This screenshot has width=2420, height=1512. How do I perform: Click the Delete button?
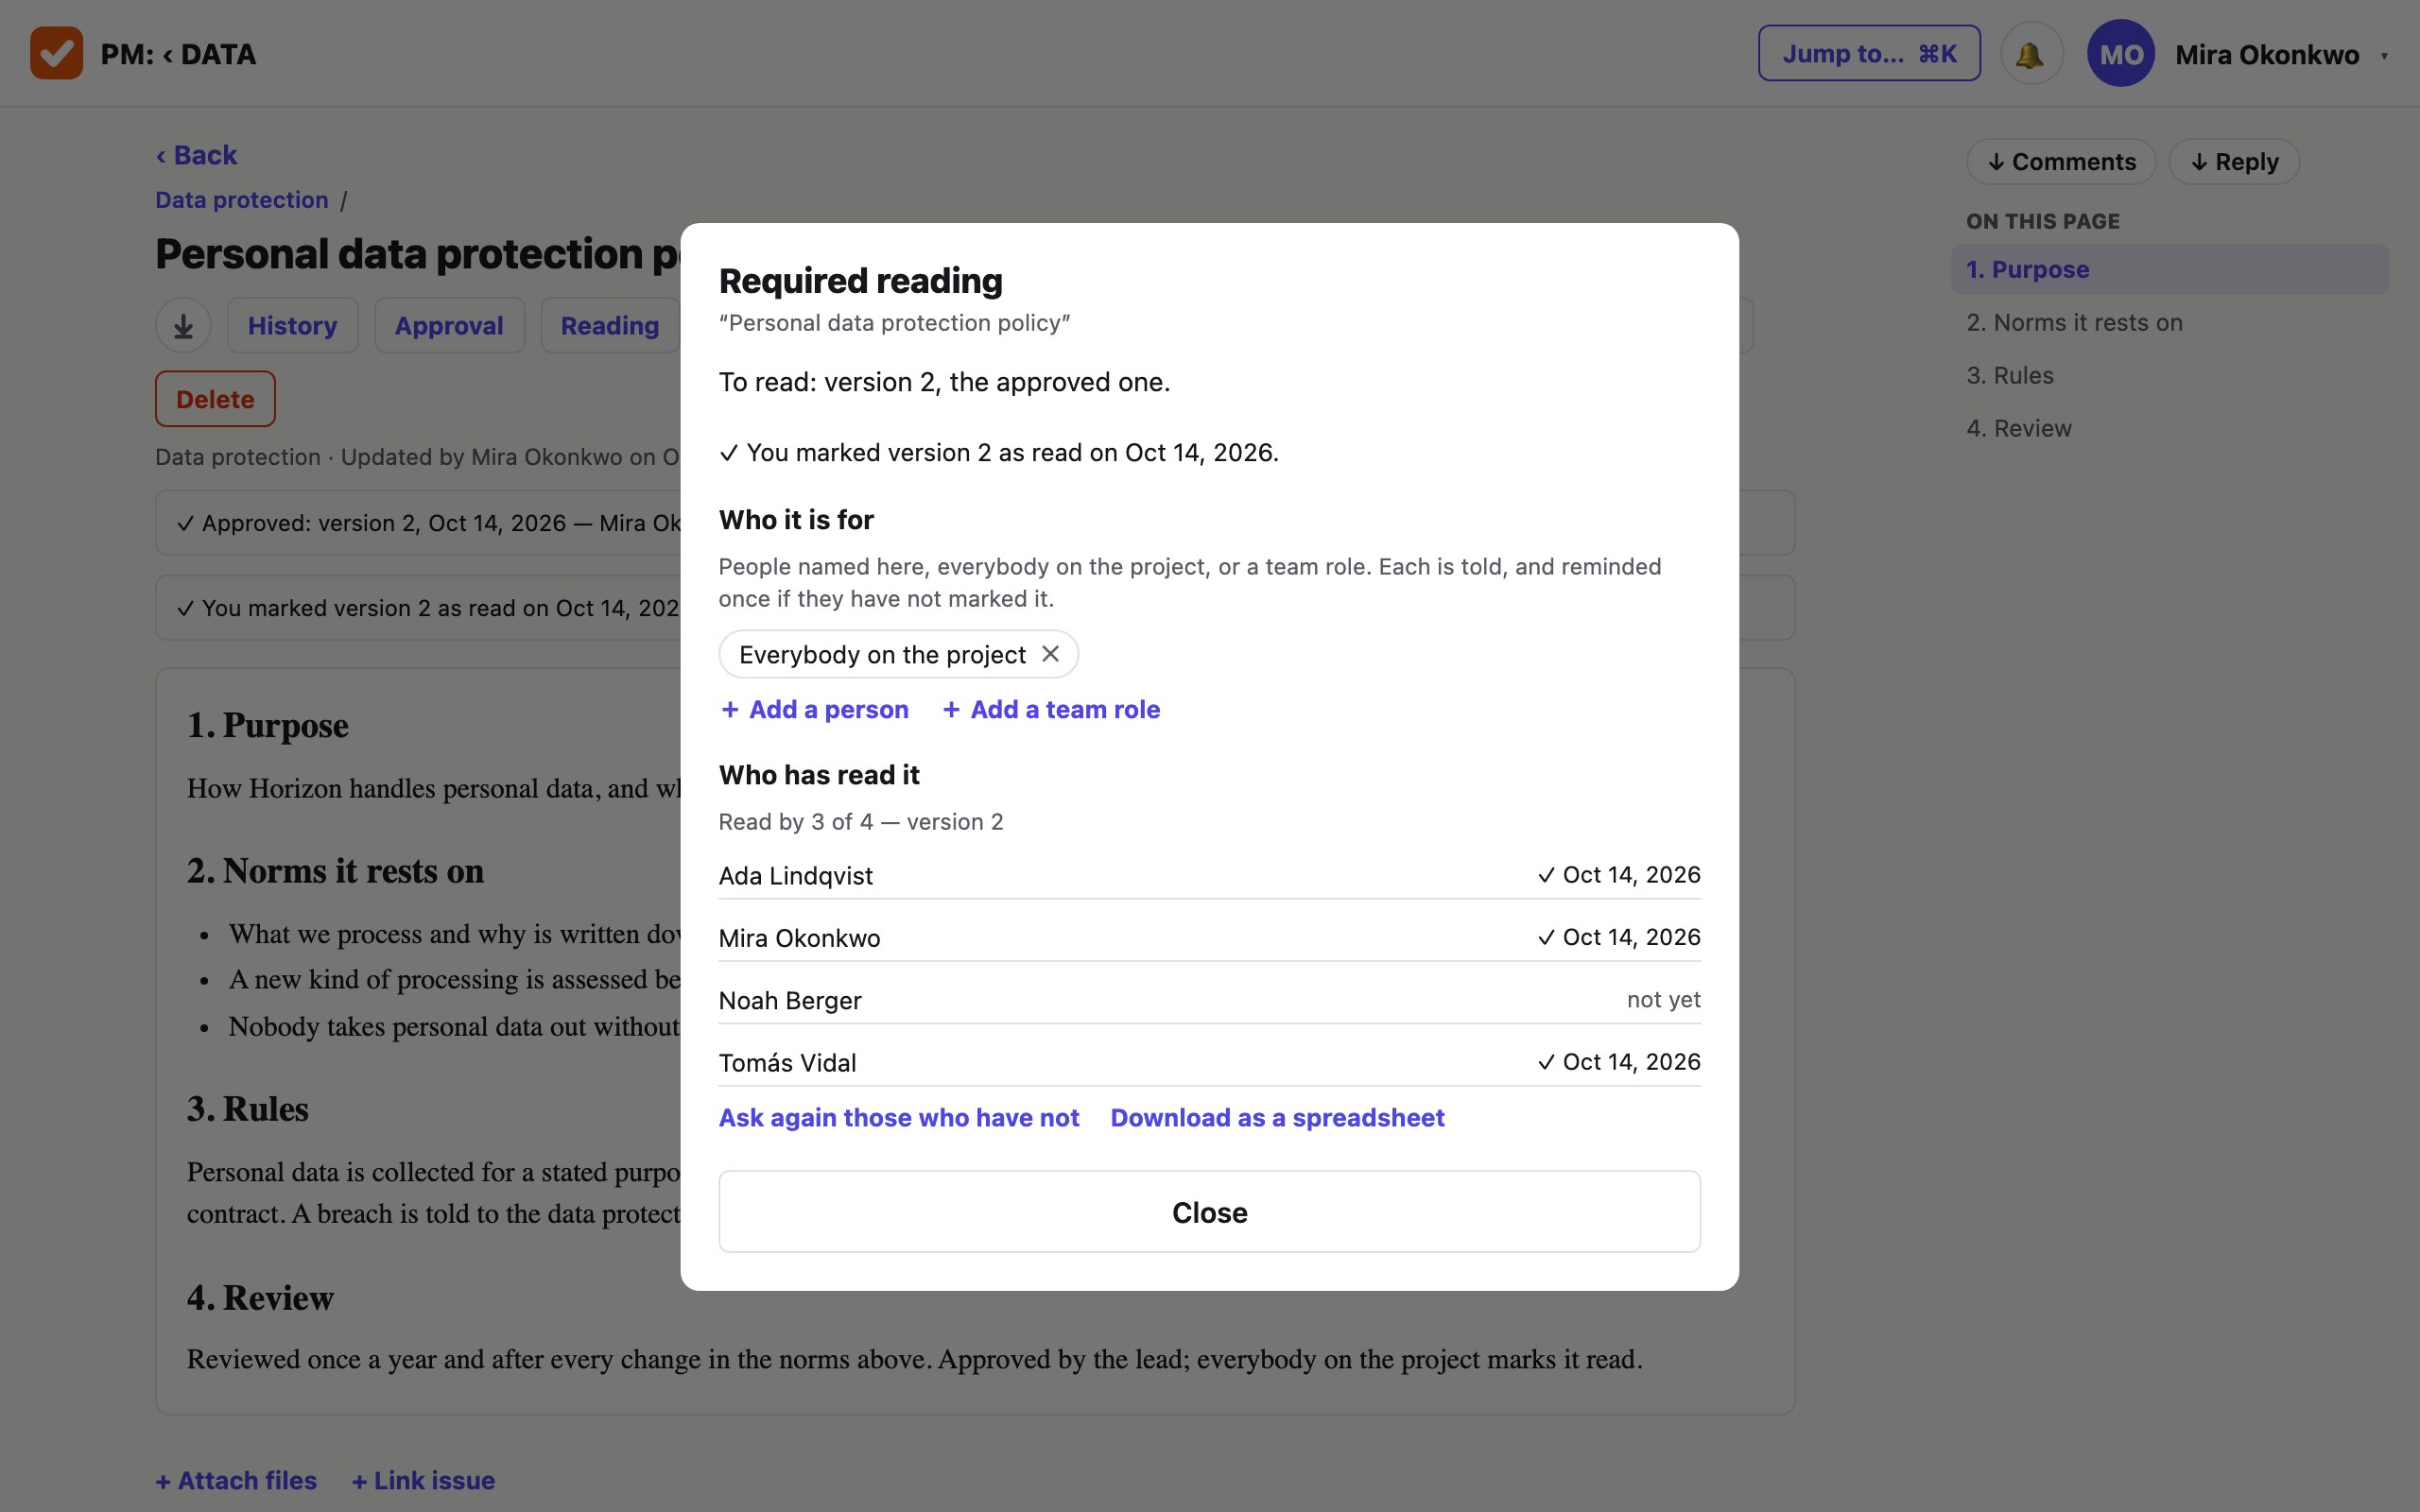click(x=215, y=399)
